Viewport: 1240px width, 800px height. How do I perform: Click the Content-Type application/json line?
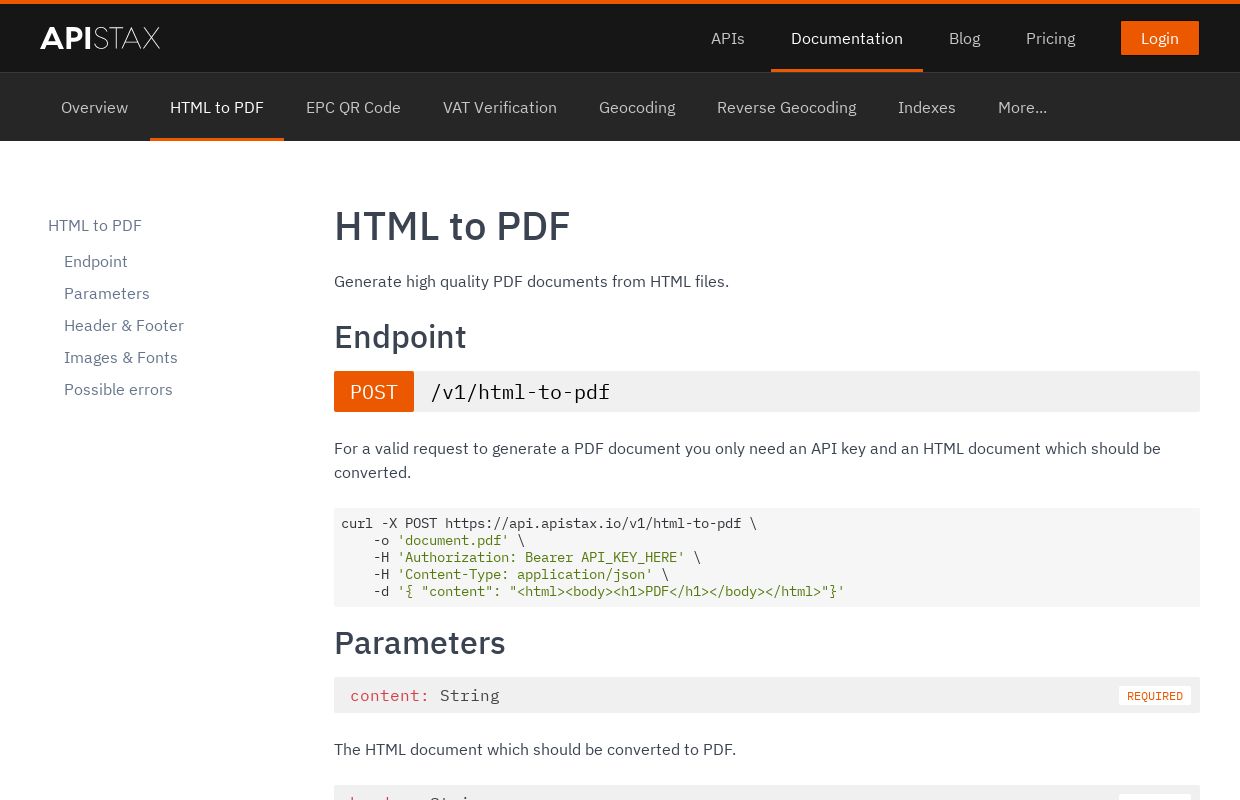click(x=521, y=574)
